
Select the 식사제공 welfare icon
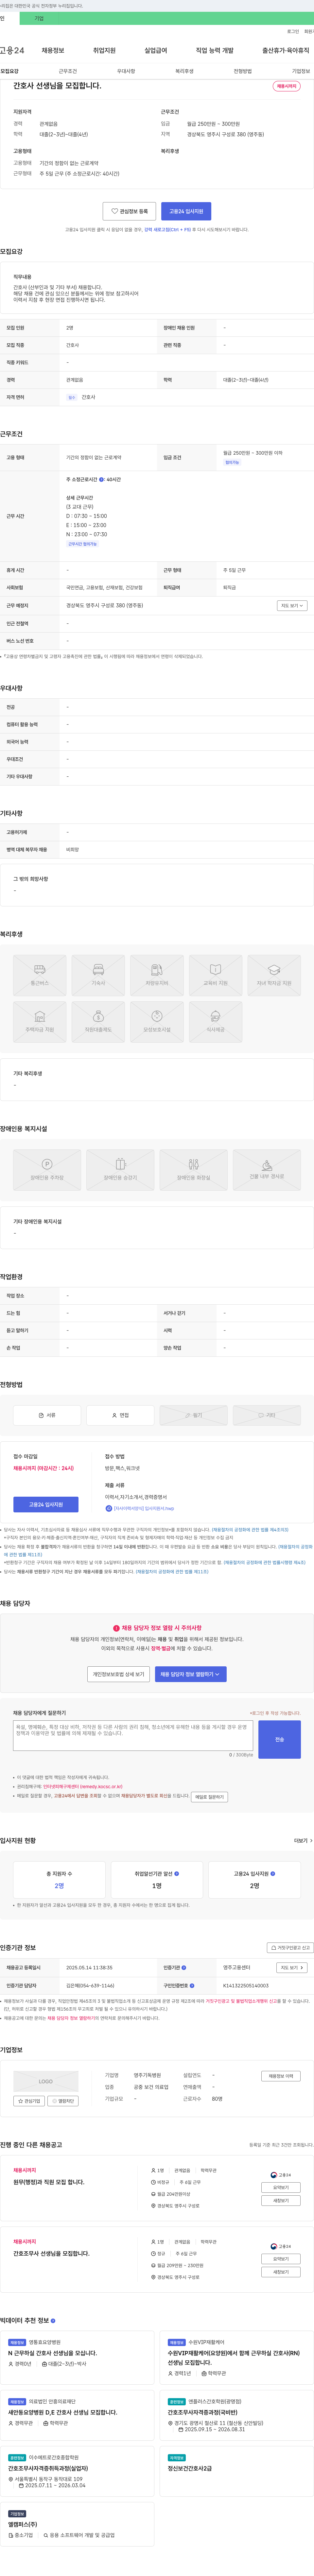(215, 1022)
